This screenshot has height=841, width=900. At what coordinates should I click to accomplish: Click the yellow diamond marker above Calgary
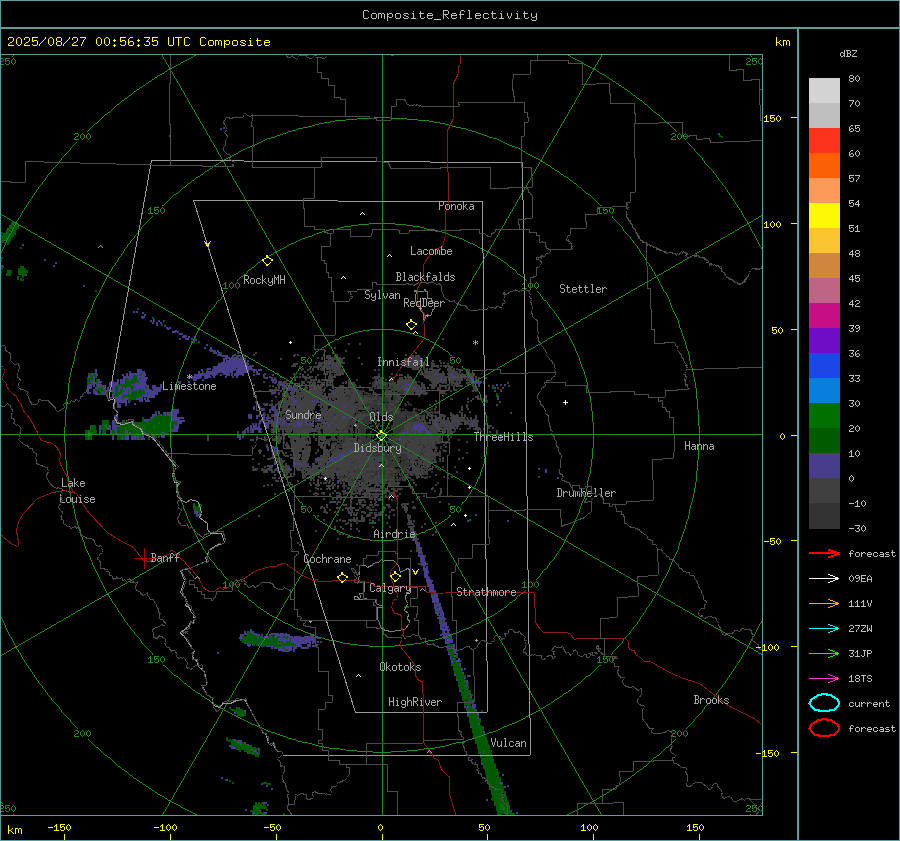coord(395,576)
